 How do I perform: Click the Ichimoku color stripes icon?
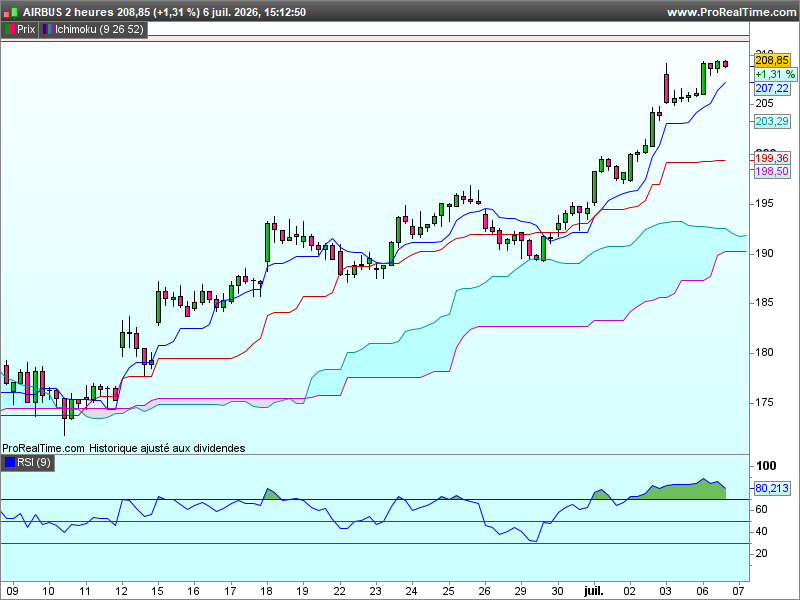48,30
